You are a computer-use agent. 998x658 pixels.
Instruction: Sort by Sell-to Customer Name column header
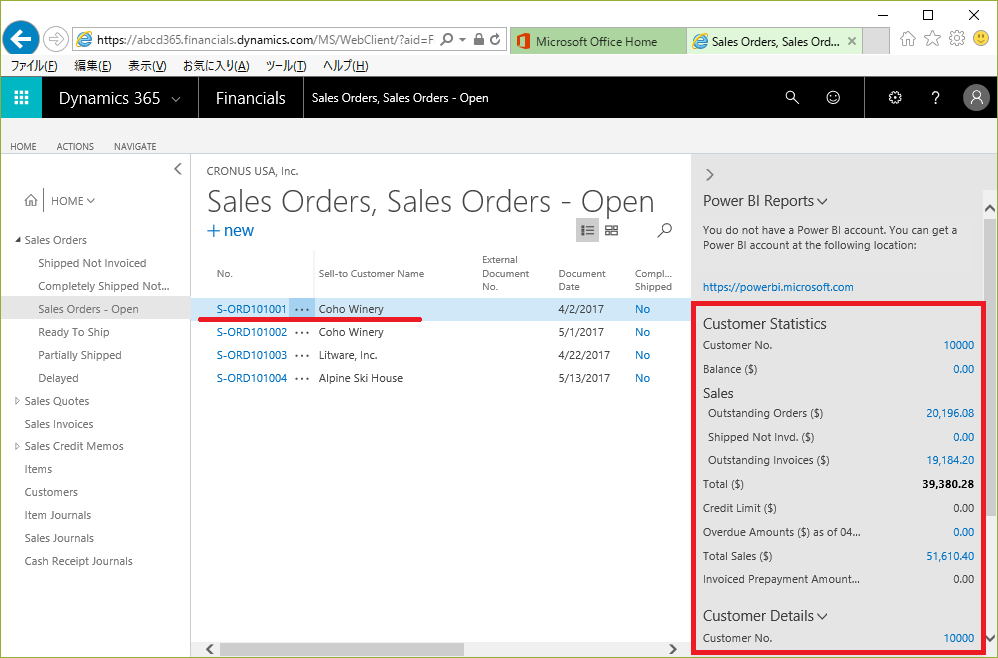[371, 274]
